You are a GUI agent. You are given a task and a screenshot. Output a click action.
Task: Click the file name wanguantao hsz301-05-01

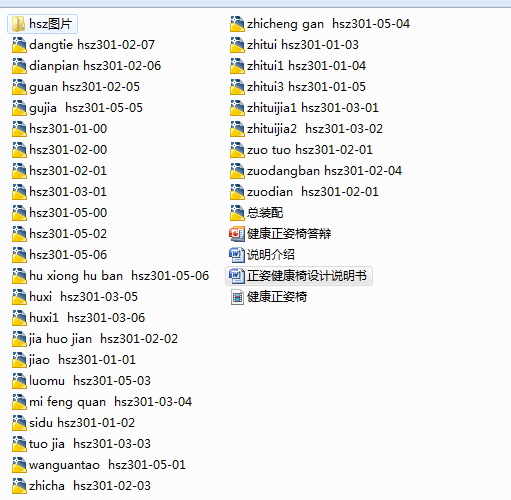pyautogui.click(x=107, y=465)
